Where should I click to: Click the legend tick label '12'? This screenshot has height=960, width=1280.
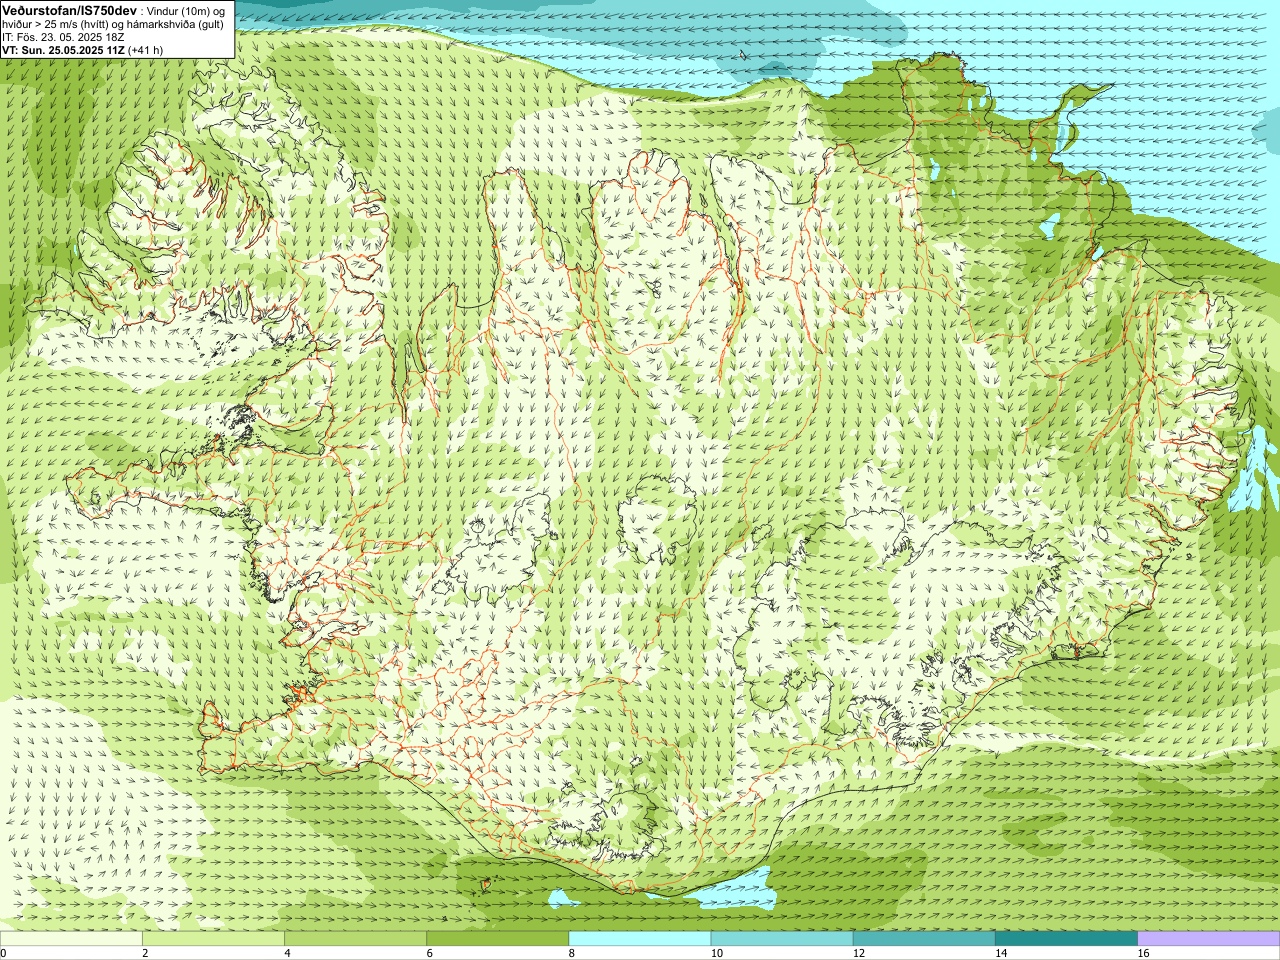tap(859, 953)
